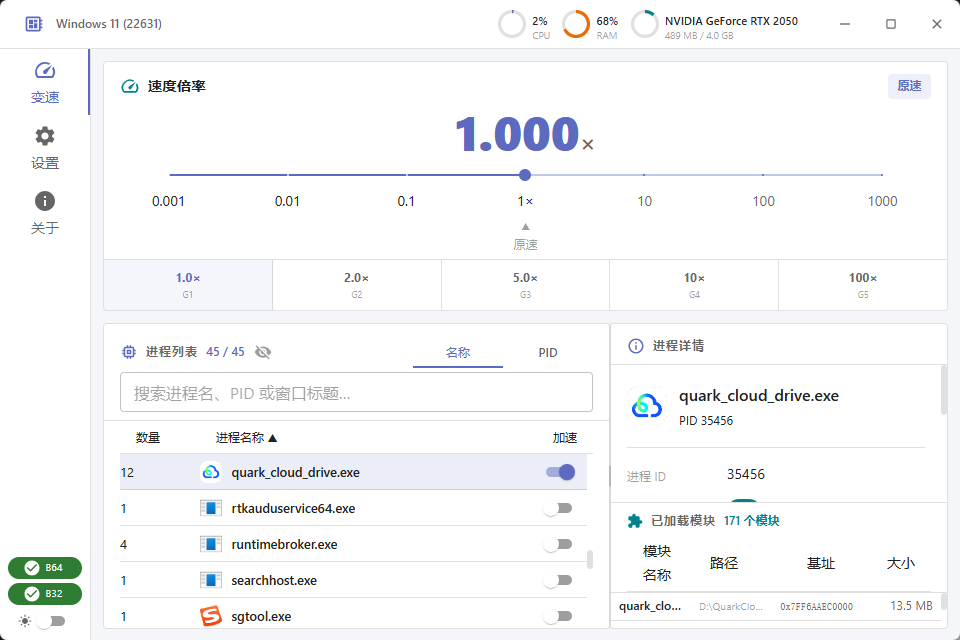Open the 变速 speed sidebar tab
Viewport: 960px width, 640px height.
pos(45,82)
